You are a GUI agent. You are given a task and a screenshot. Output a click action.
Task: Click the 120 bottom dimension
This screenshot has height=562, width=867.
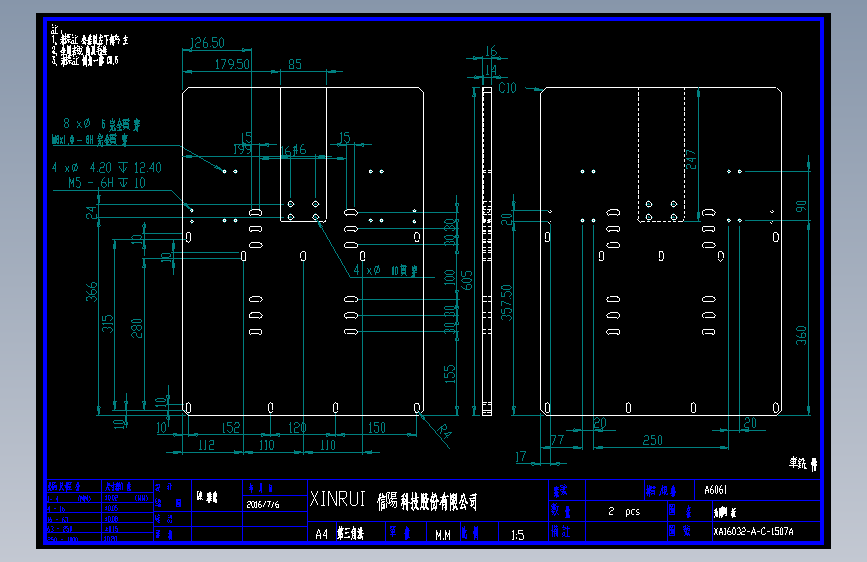click(x=297, y=428)
